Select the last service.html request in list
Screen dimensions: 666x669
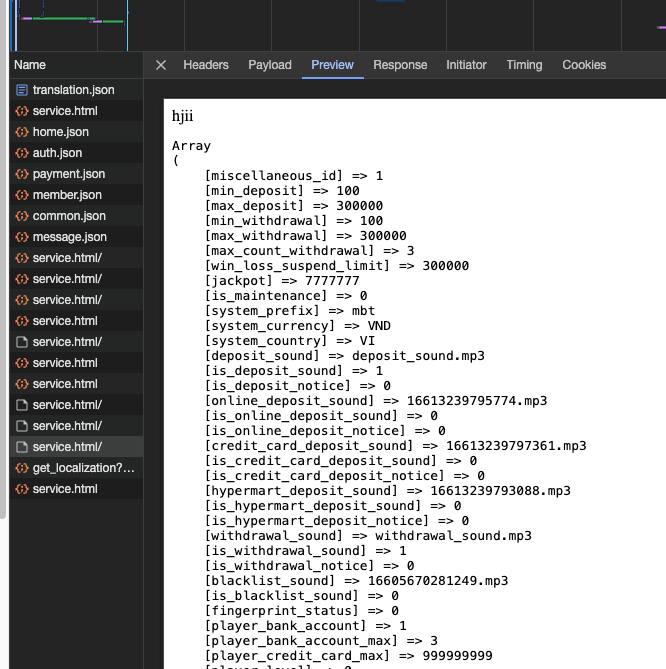click(76, 489)
